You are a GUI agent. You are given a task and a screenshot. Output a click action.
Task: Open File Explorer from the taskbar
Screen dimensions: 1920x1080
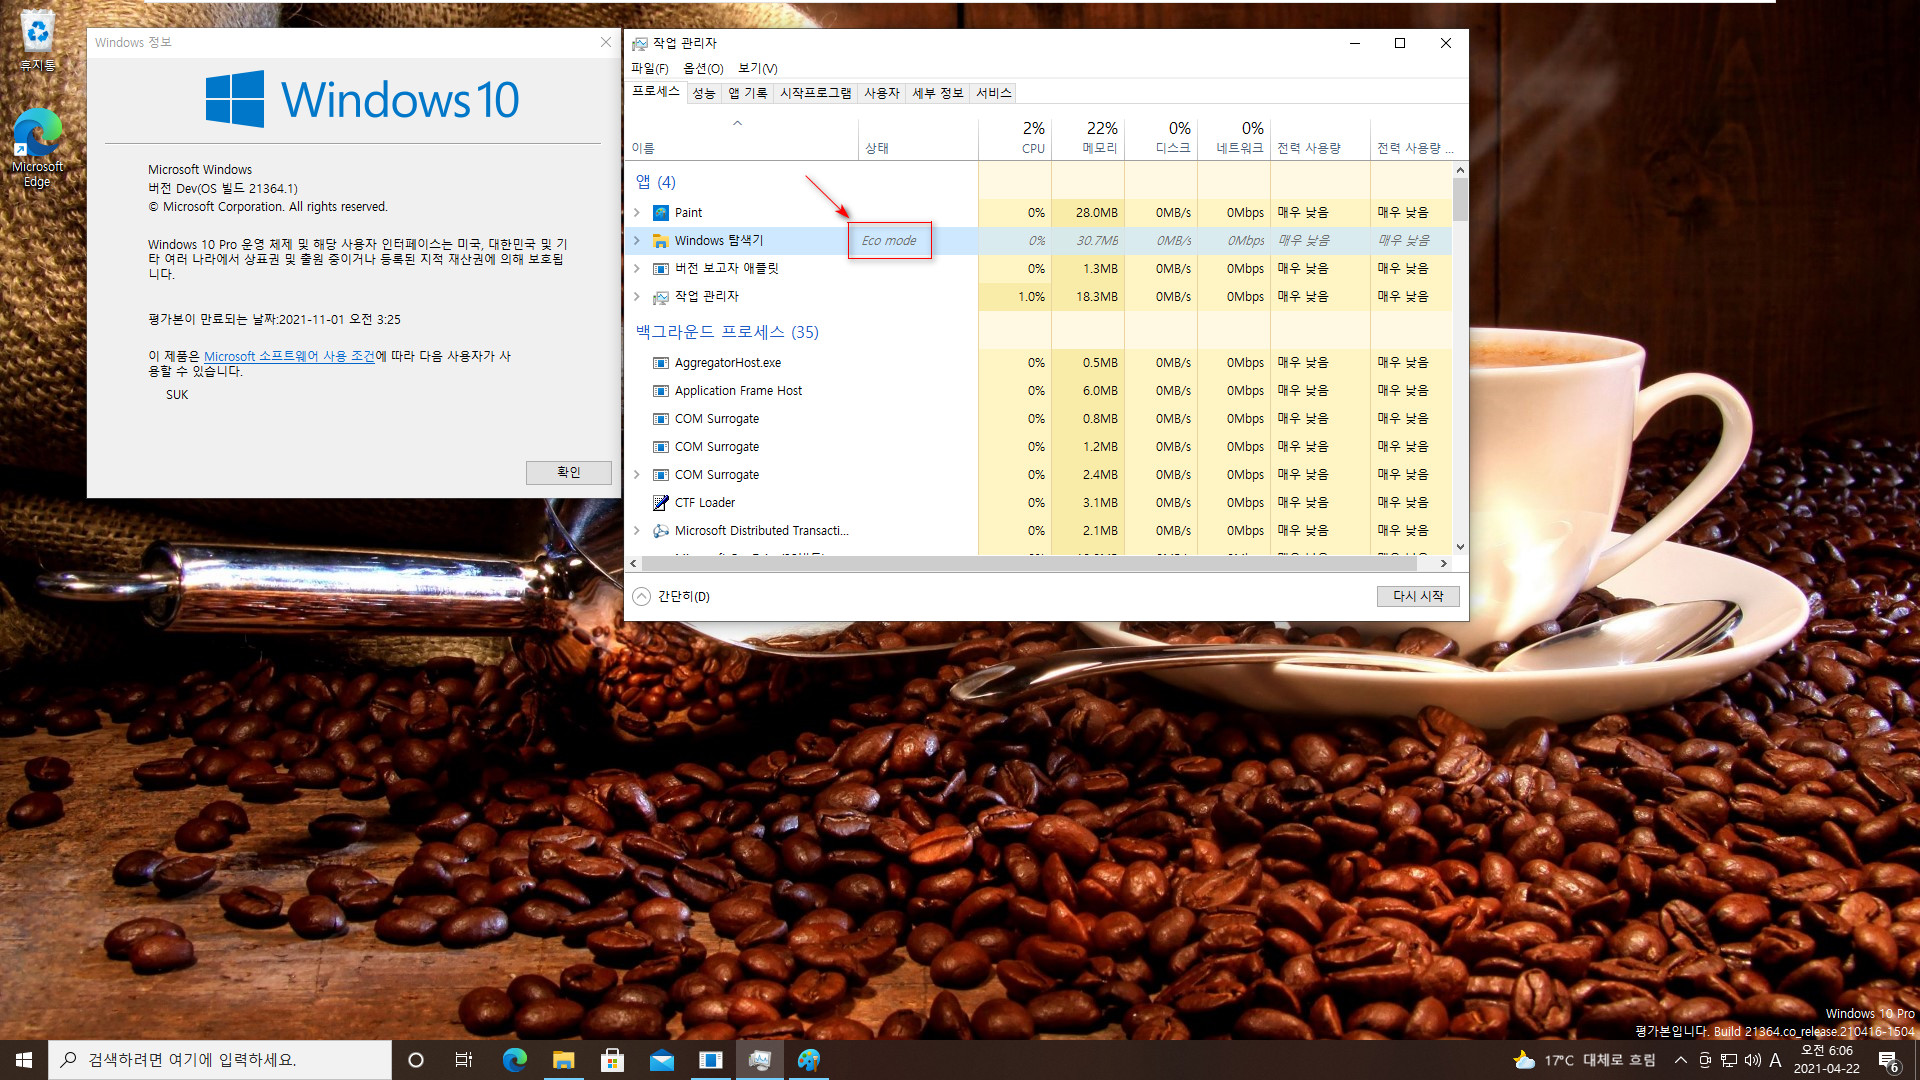tap(564, 1060)
